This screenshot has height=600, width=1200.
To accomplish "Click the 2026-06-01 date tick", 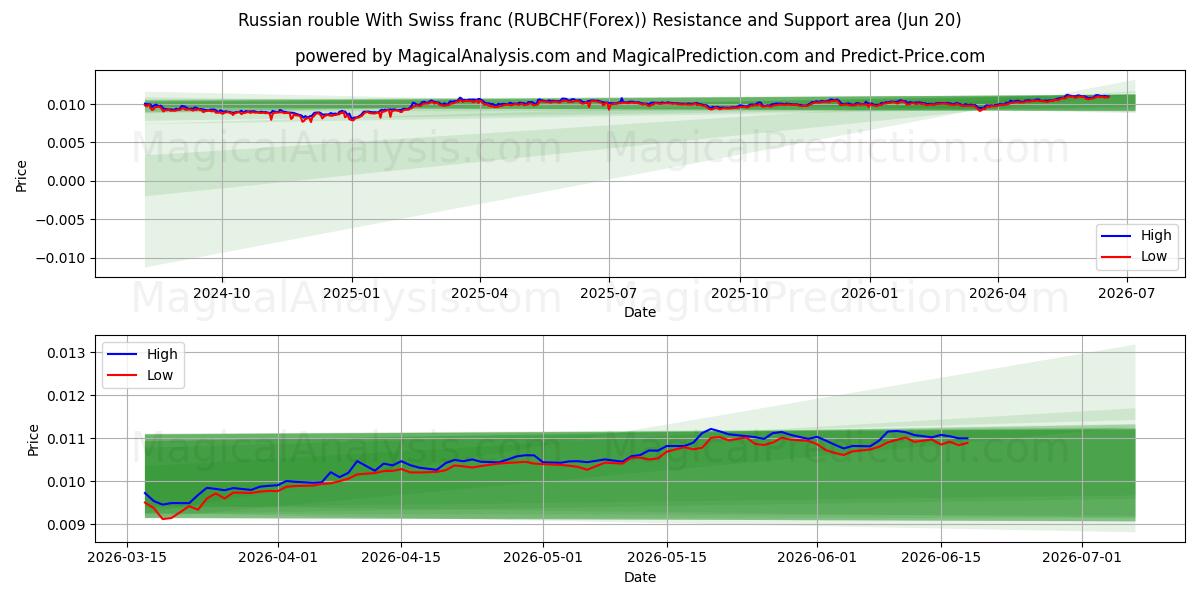I will pyautogui.click(x=817, y=558).
